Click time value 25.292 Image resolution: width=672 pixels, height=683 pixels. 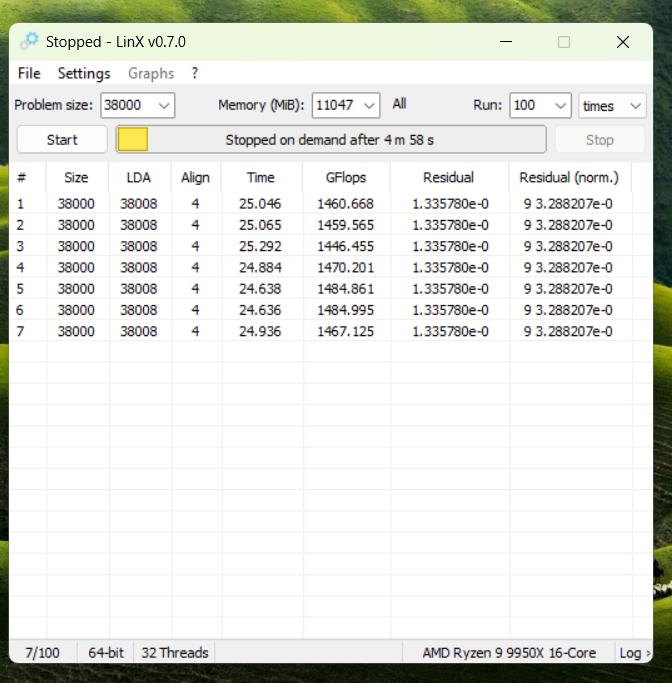coord(260,247)
